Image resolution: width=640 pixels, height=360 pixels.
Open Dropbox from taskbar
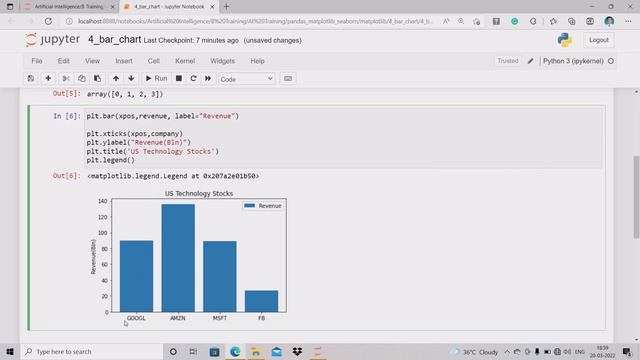297,351
